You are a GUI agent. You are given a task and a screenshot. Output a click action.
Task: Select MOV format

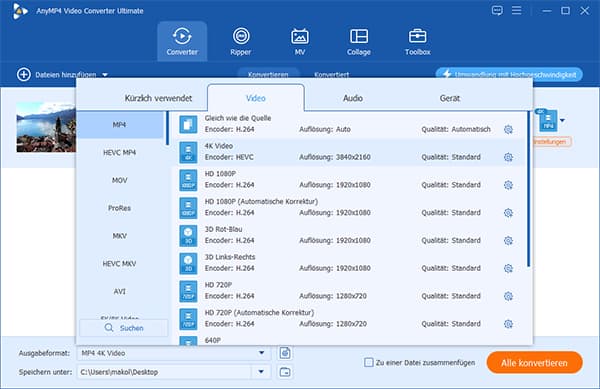120,180
